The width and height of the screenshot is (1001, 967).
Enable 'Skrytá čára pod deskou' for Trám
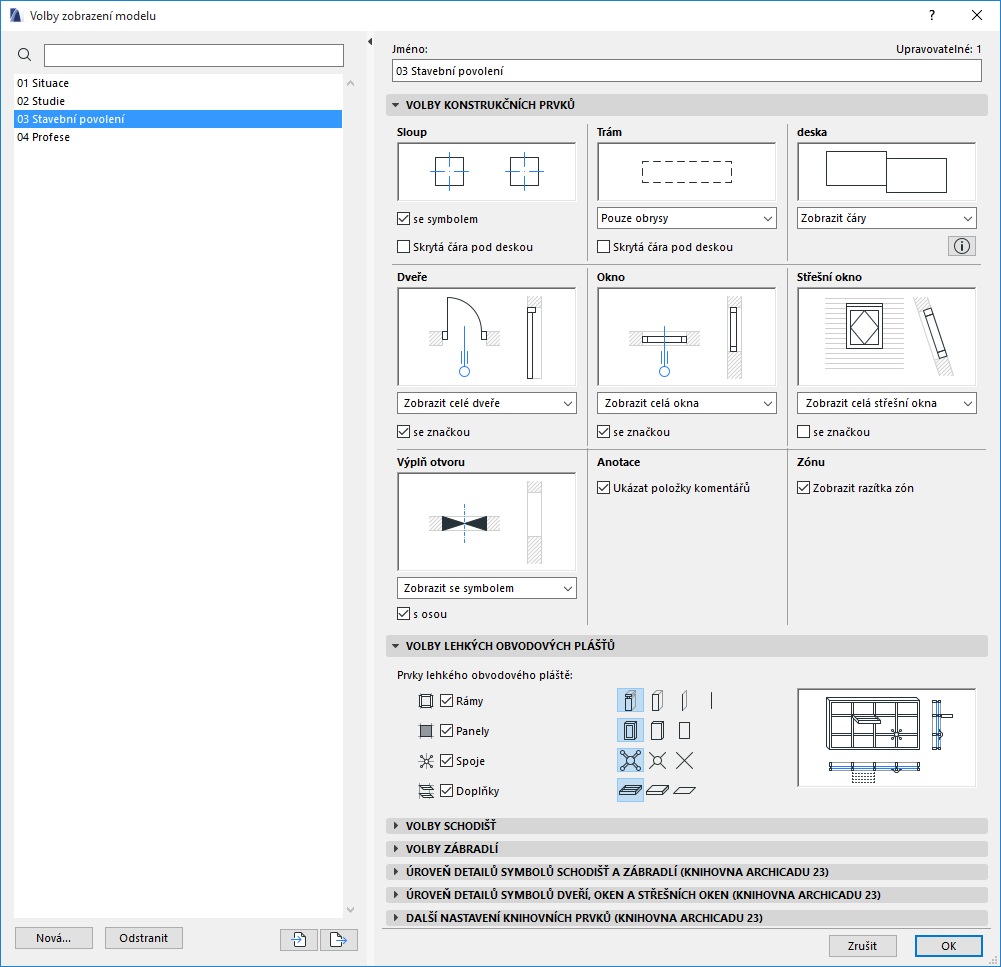(603, 246)
